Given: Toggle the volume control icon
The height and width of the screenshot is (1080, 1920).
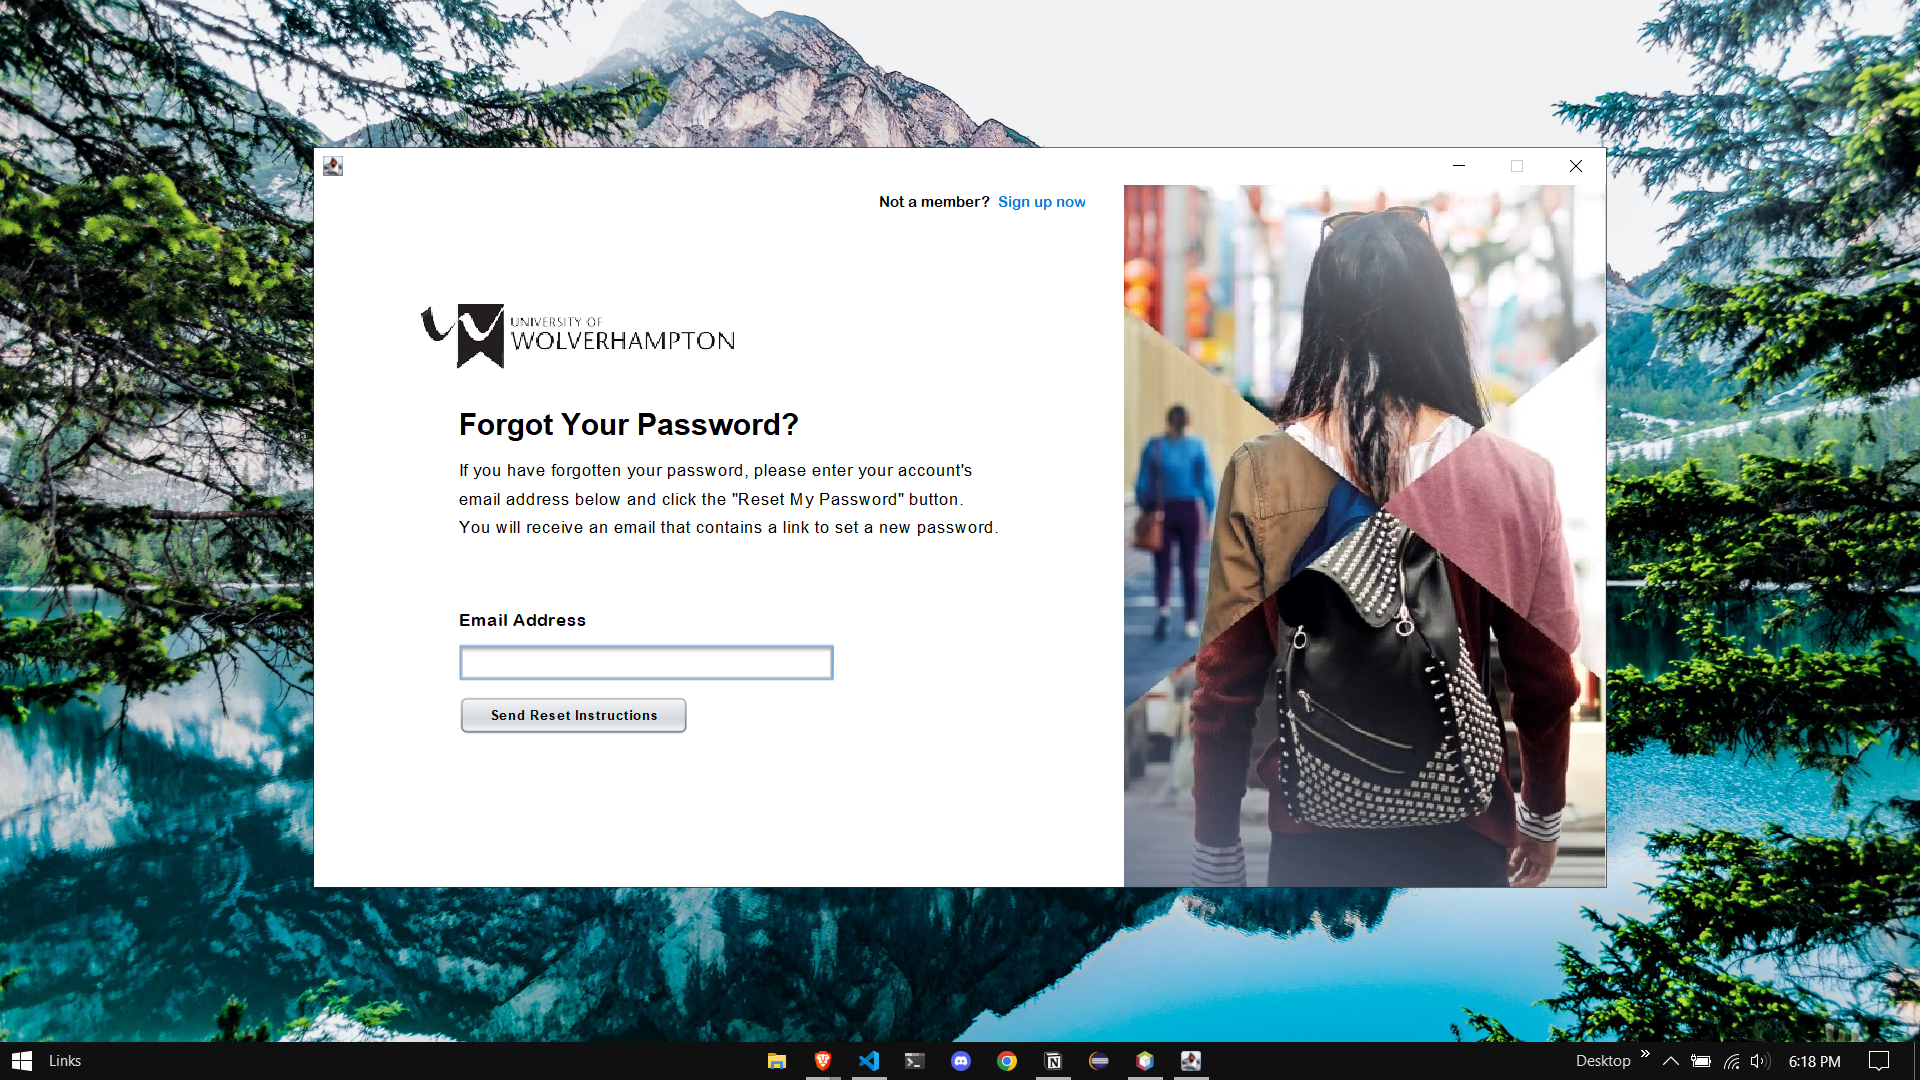Looking at the screenshot, I should point(1759,1060).
